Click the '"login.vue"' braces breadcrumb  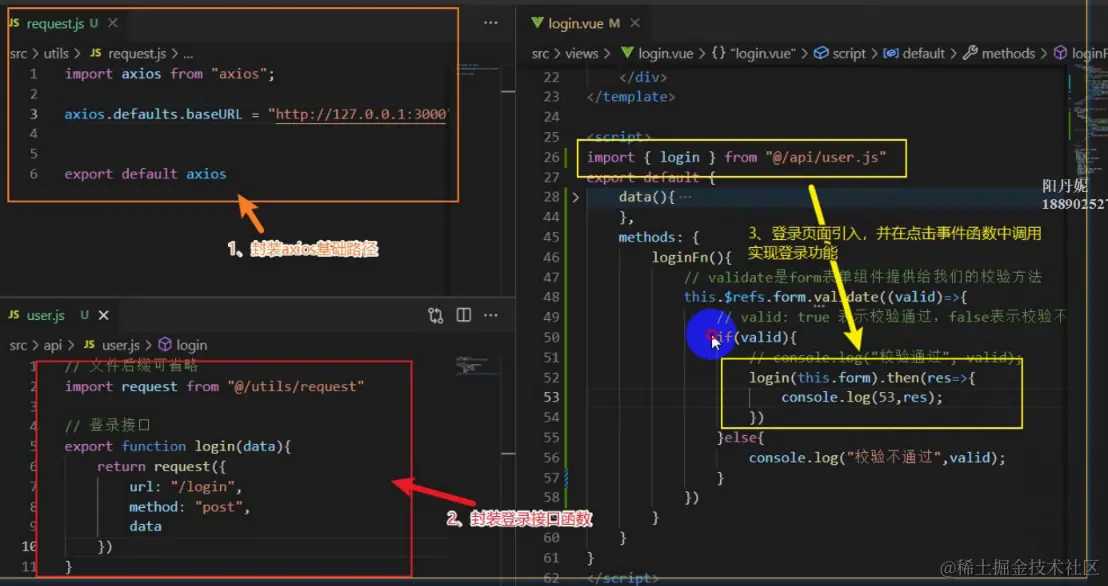pyautogui.click(x=753, y=54)
